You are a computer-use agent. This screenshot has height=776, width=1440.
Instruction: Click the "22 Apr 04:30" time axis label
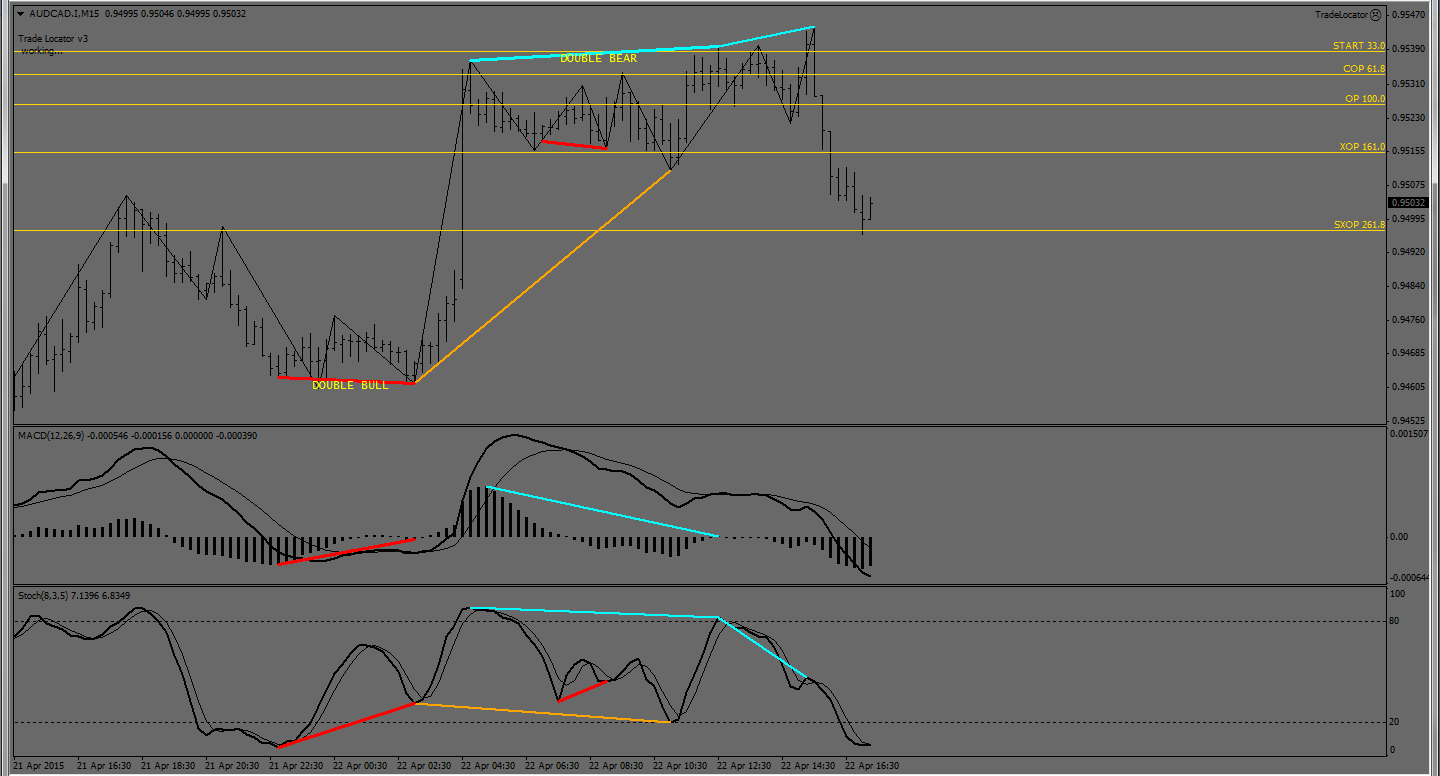[488, 766]
